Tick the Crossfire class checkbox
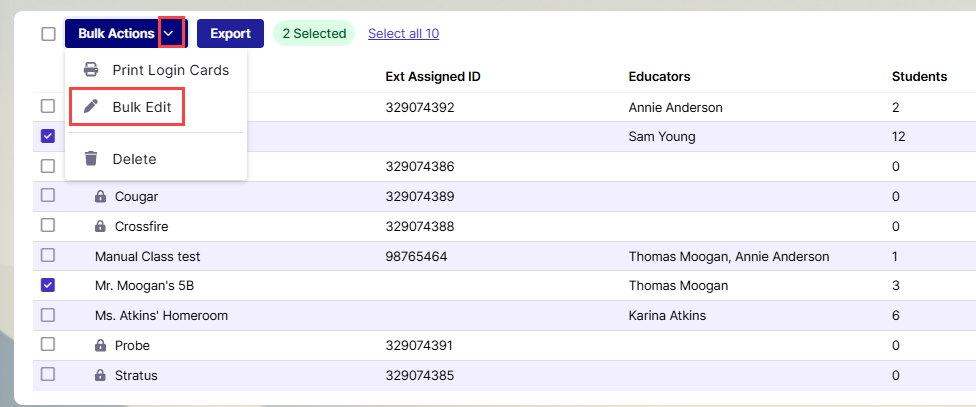This screenshot has height=407, width=976. 48,225
